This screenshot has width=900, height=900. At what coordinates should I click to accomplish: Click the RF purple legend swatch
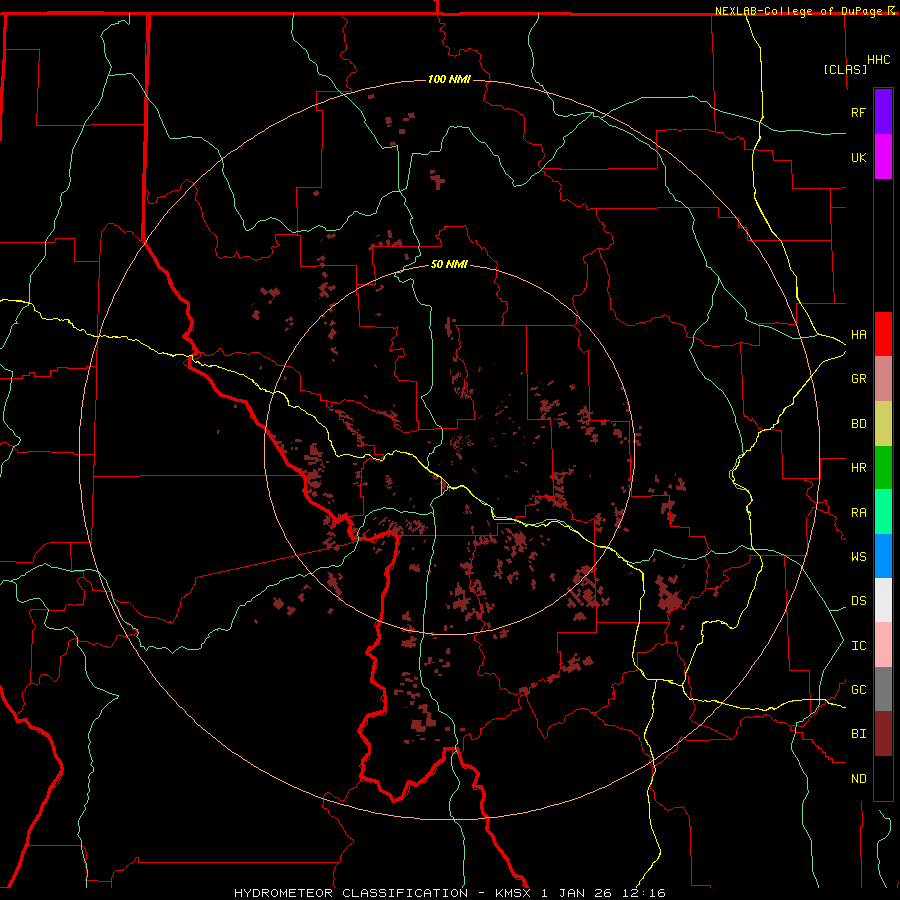883,112
